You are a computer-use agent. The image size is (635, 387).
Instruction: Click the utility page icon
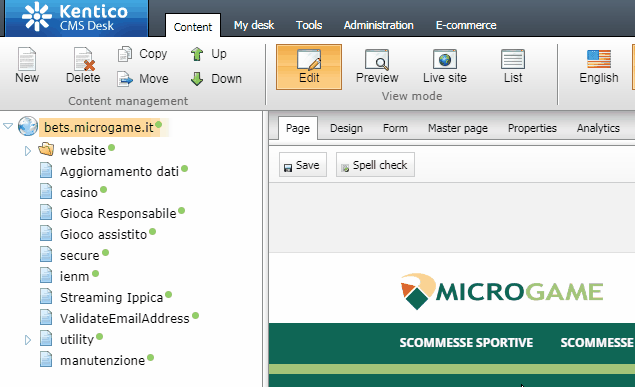[x=46, y=339]
